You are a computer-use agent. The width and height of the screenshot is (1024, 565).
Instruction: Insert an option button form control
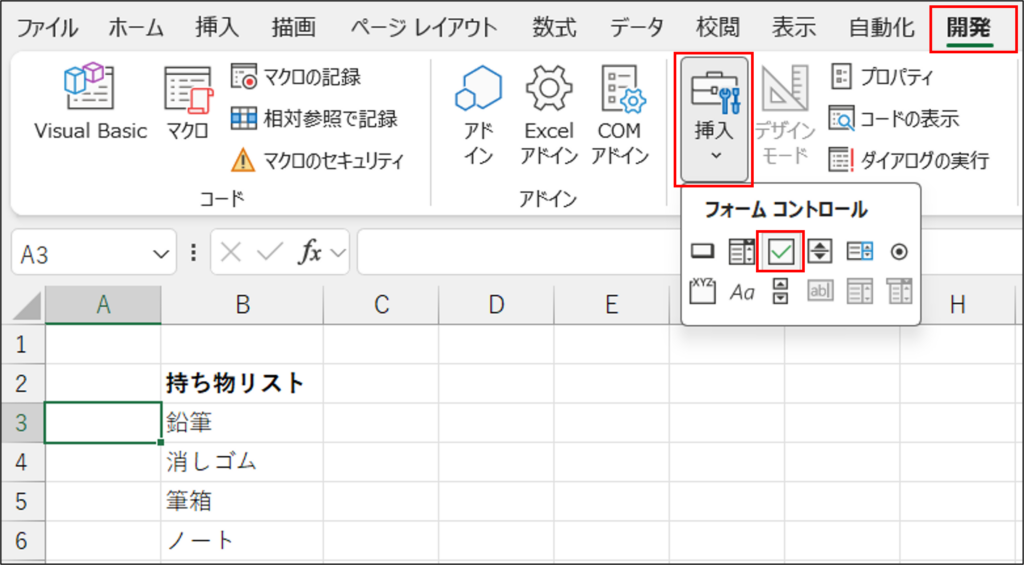899,251
